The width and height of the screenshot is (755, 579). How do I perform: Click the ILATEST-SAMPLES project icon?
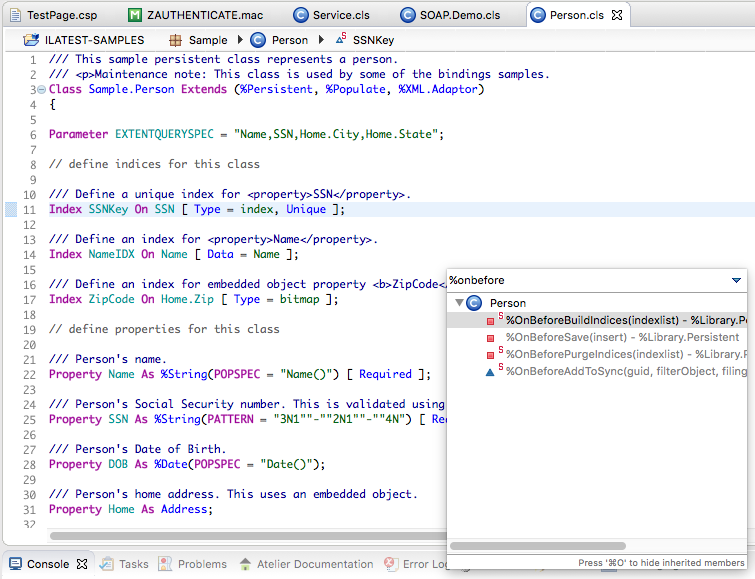pyautogui.click(x=31, y=40)
